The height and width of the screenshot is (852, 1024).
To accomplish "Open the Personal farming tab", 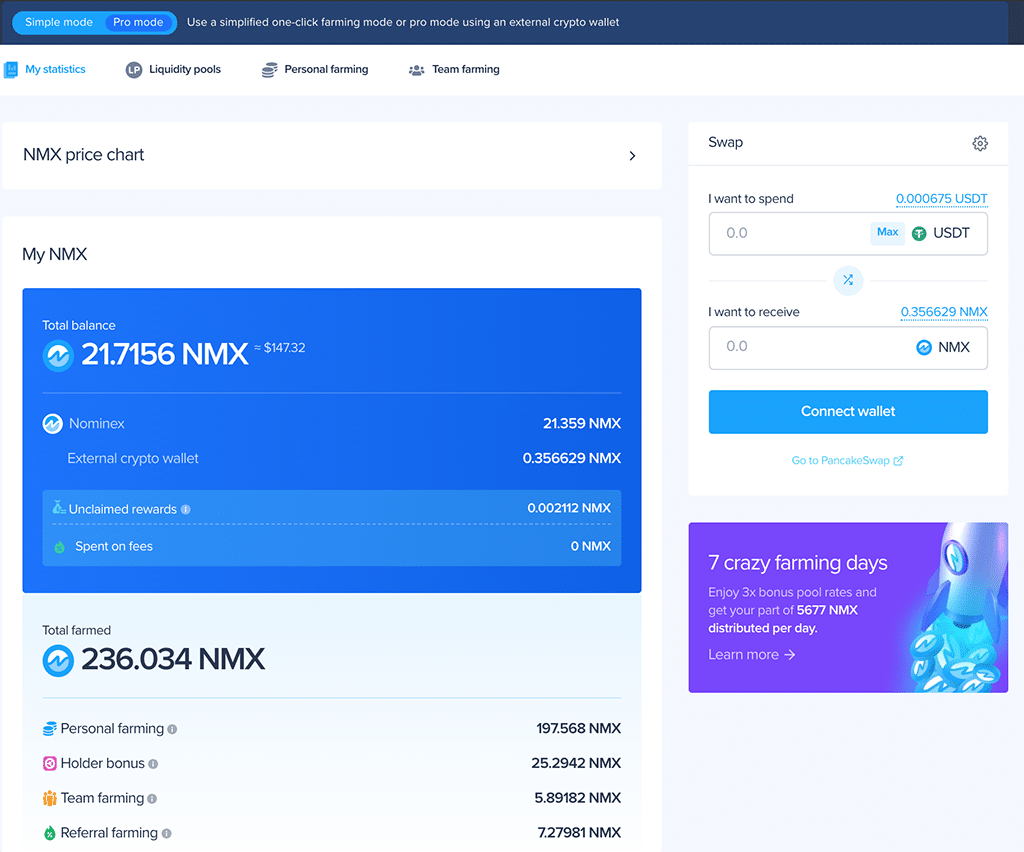I will pos(315,69).
